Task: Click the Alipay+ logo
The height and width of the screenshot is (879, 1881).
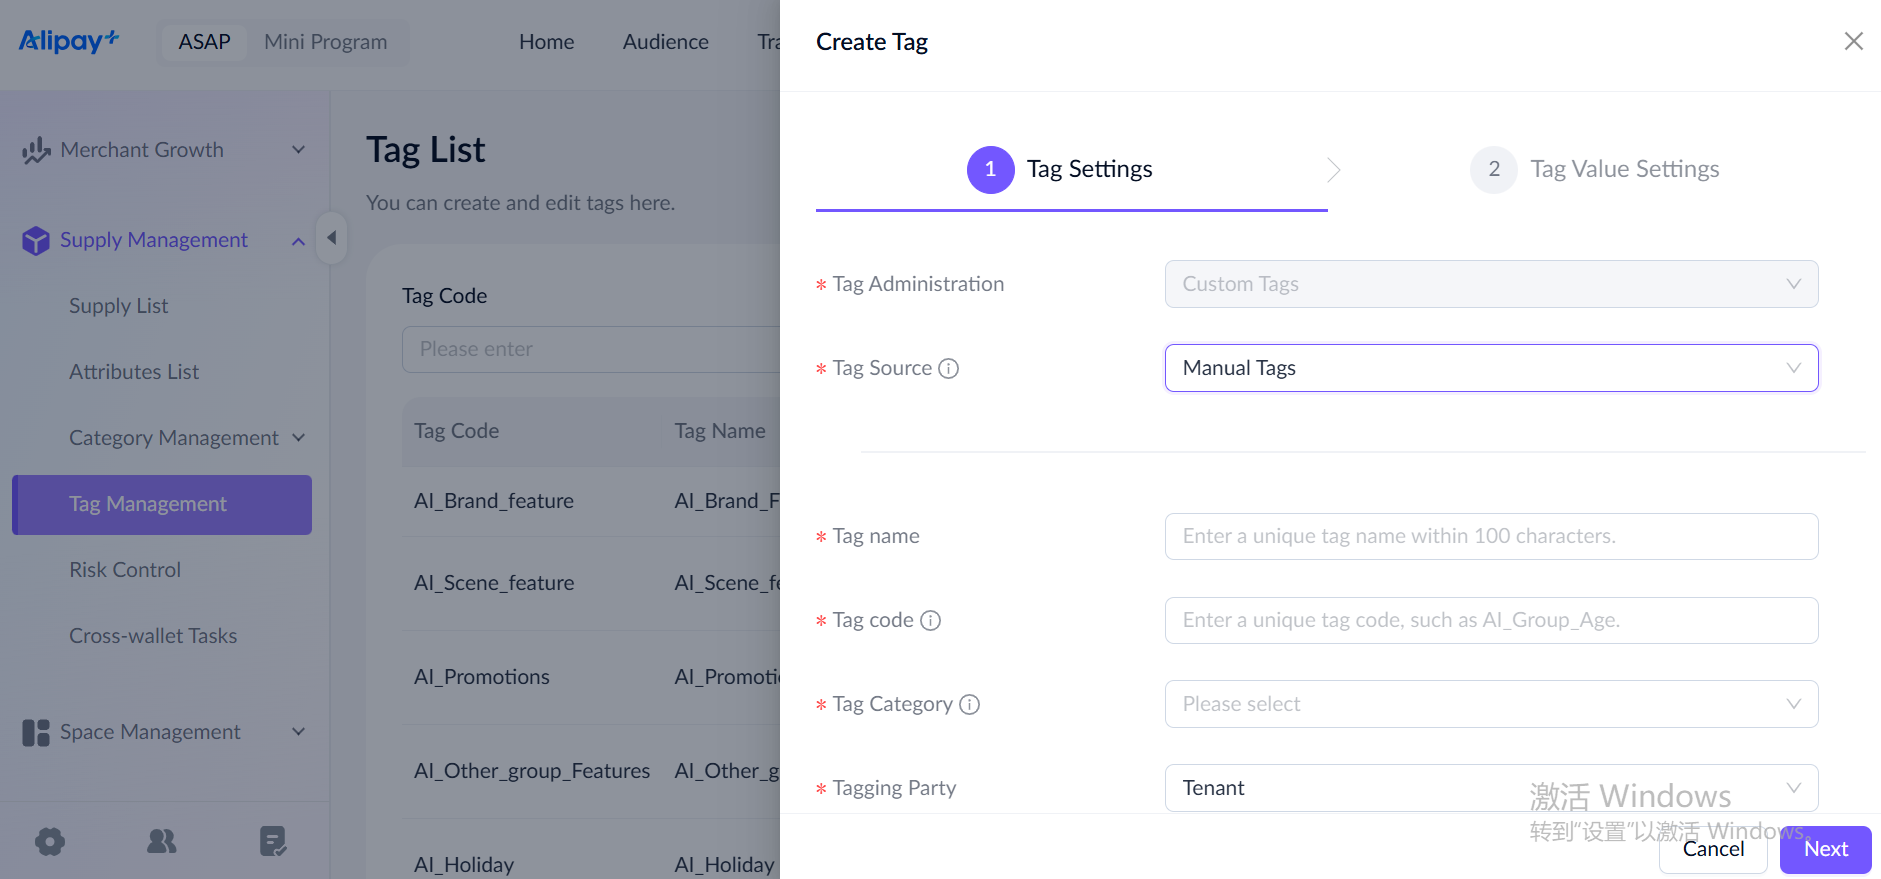Action: (x=68, y=41)
